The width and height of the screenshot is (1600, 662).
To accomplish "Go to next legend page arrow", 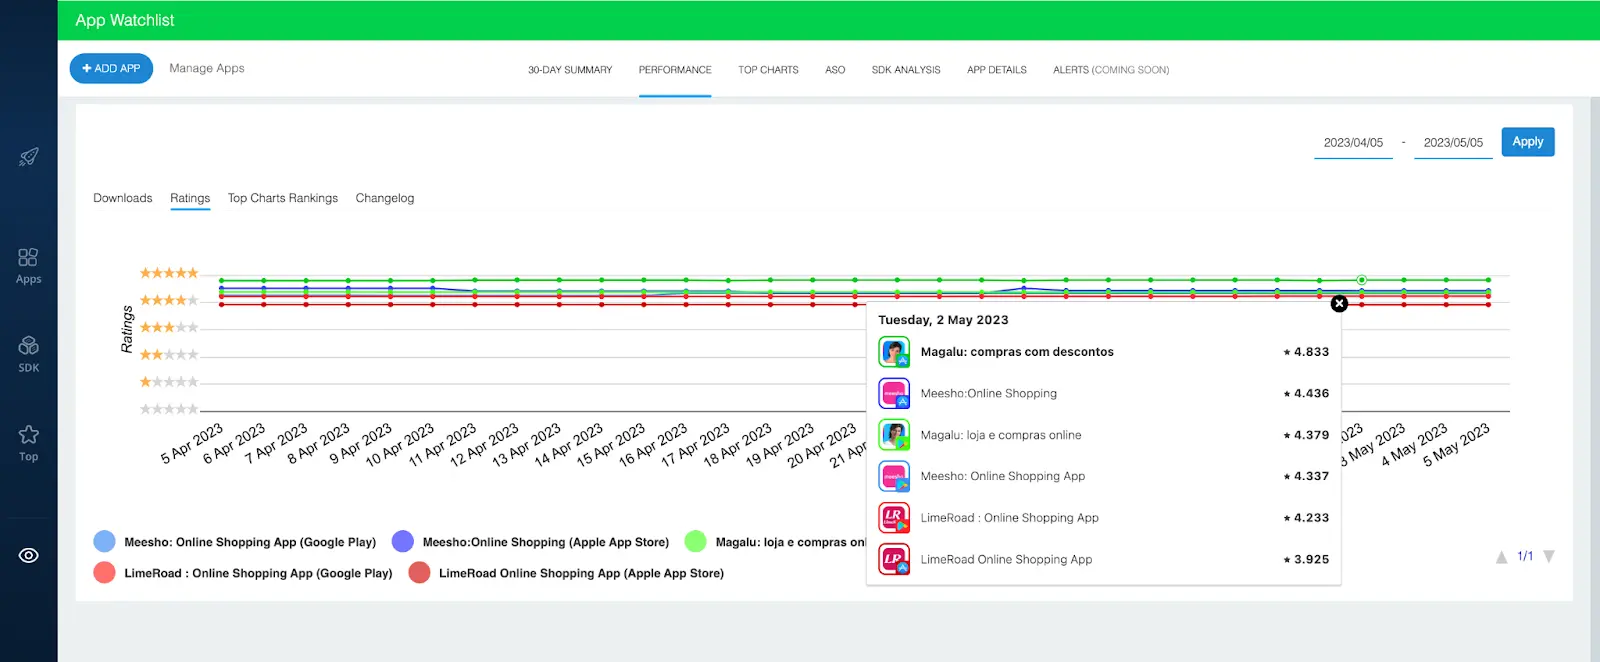I will coord(1549,557).
